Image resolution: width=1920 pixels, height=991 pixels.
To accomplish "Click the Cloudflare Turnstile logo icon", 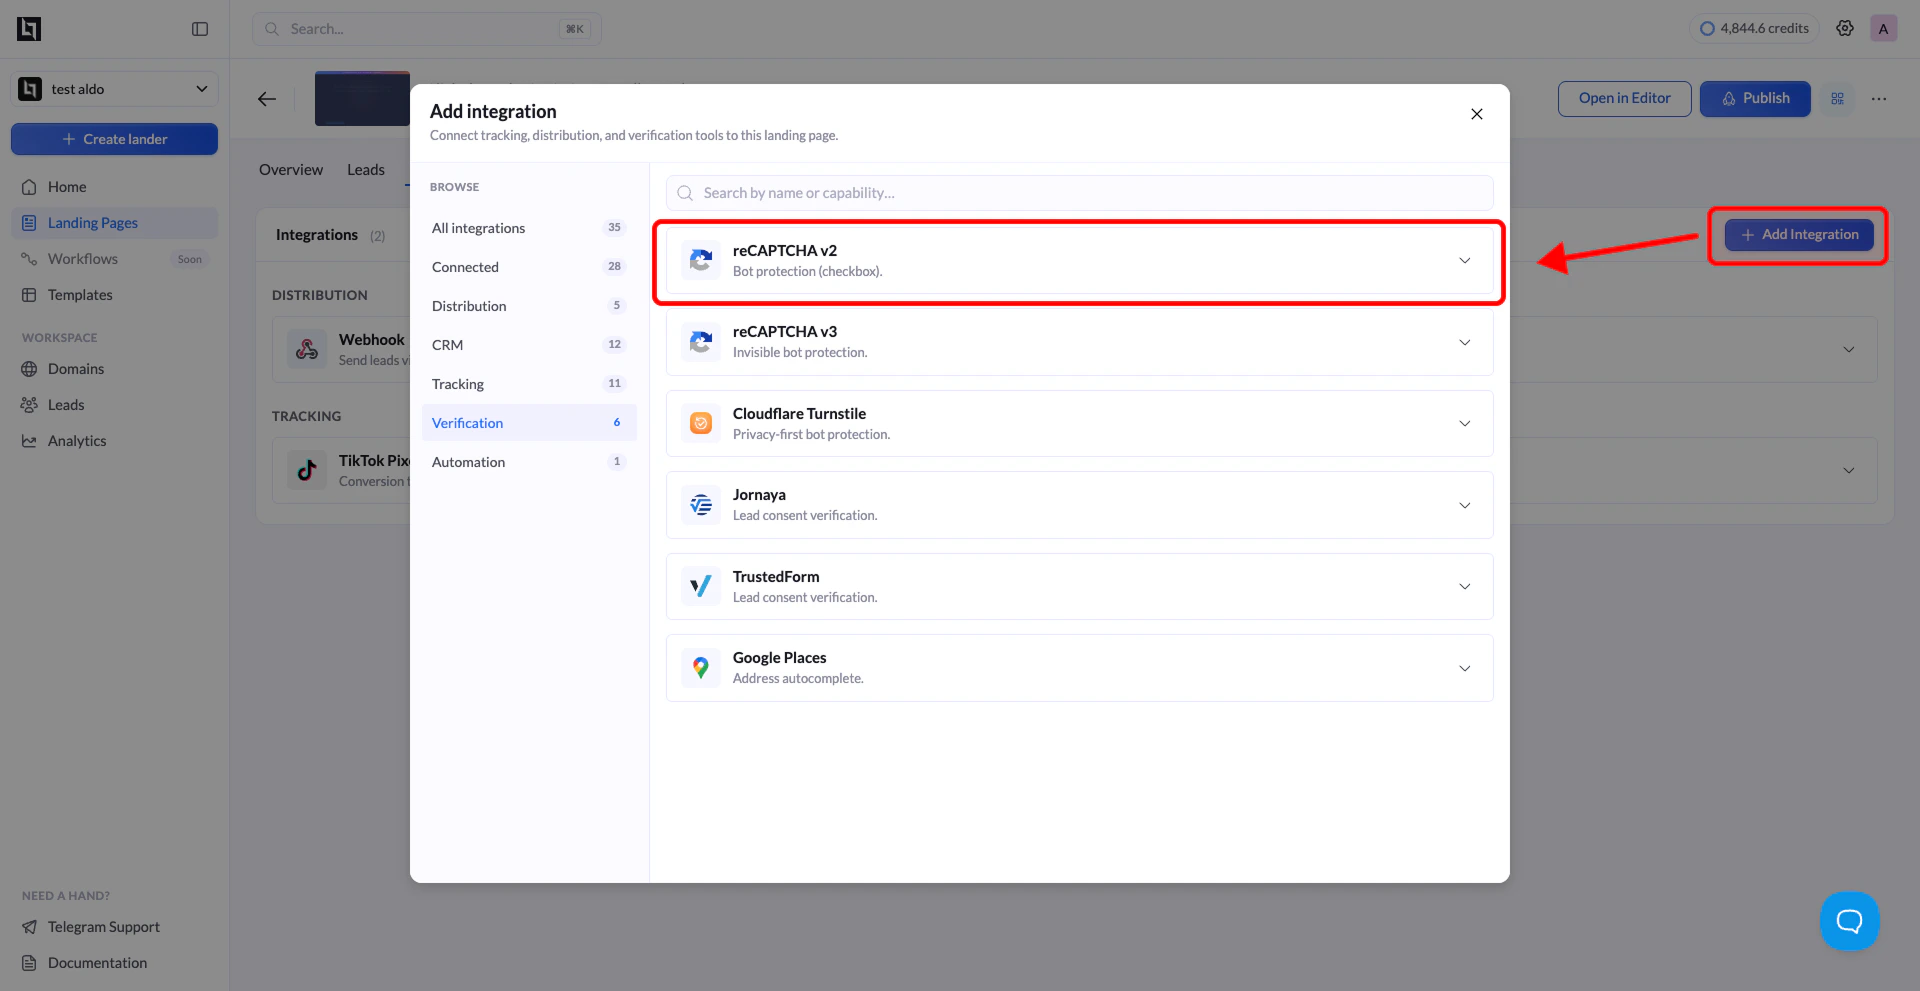I will (x=701, y=423).
